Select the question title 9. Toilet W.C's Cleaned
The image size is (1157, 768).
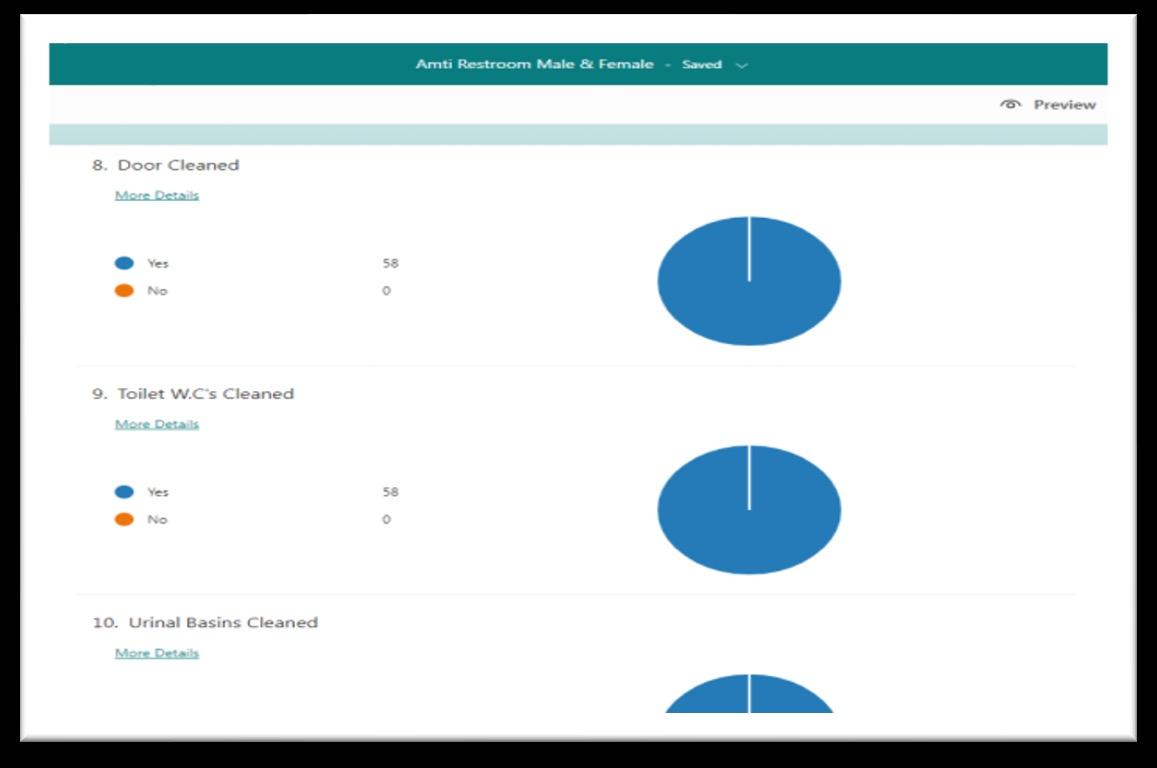pos(193,393)
